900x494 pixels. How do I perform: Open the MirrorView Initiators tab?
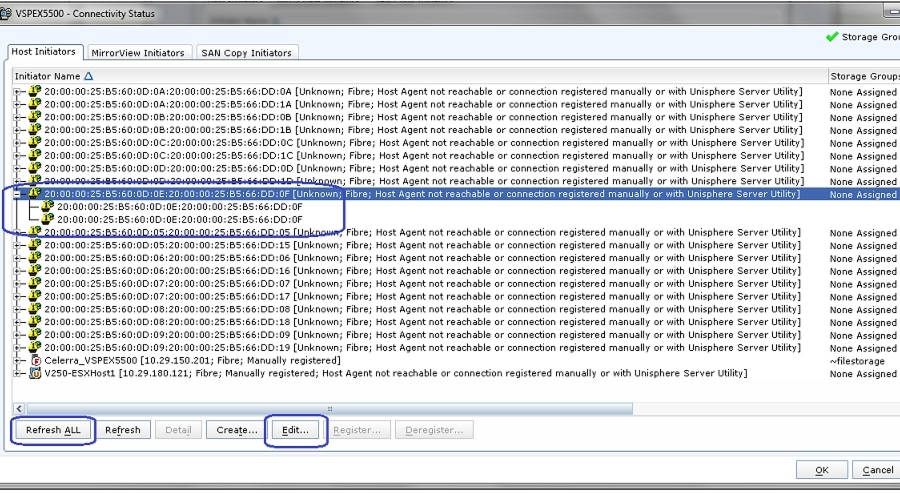click(x=138, y=53)
